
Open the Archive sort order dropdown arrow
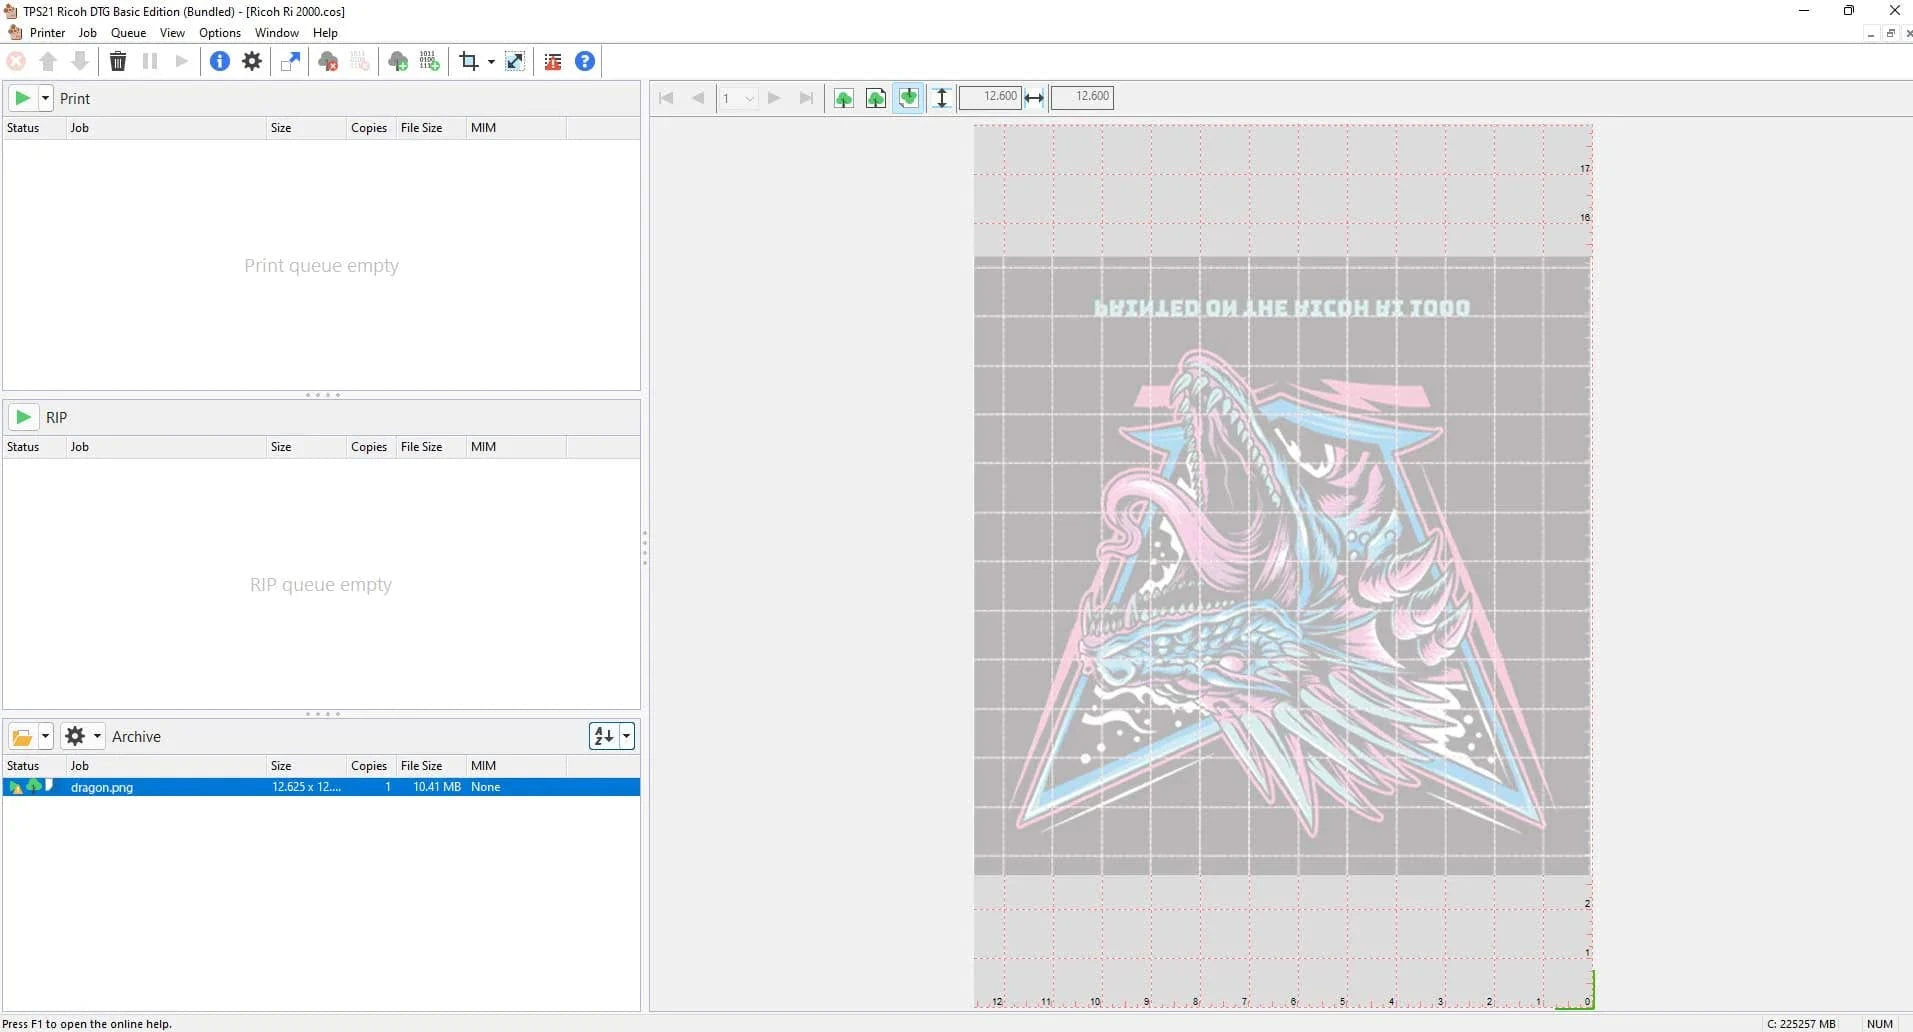tap(627, 737)
